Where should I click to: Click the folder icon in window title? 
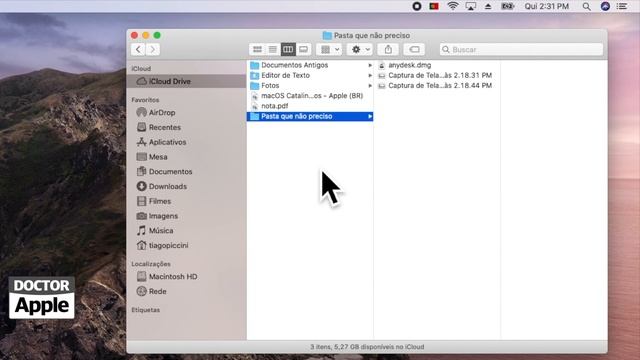tap(327, 36)
